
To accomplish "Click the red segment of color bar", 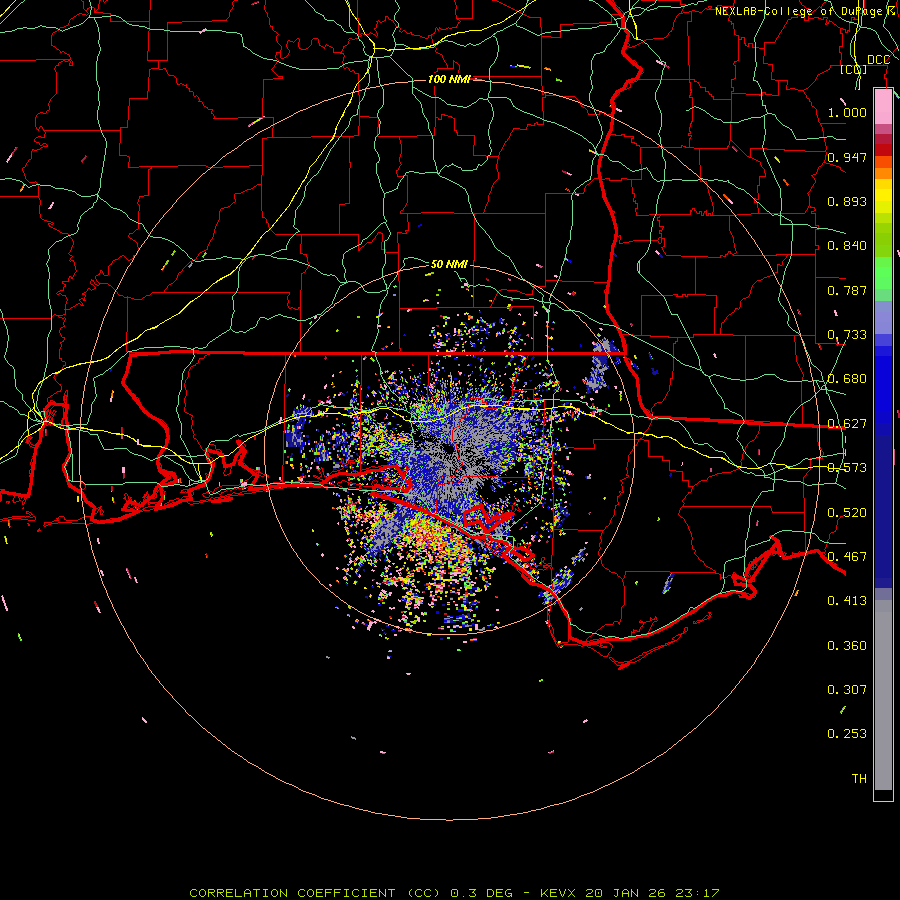I will (x=883, y=150).
